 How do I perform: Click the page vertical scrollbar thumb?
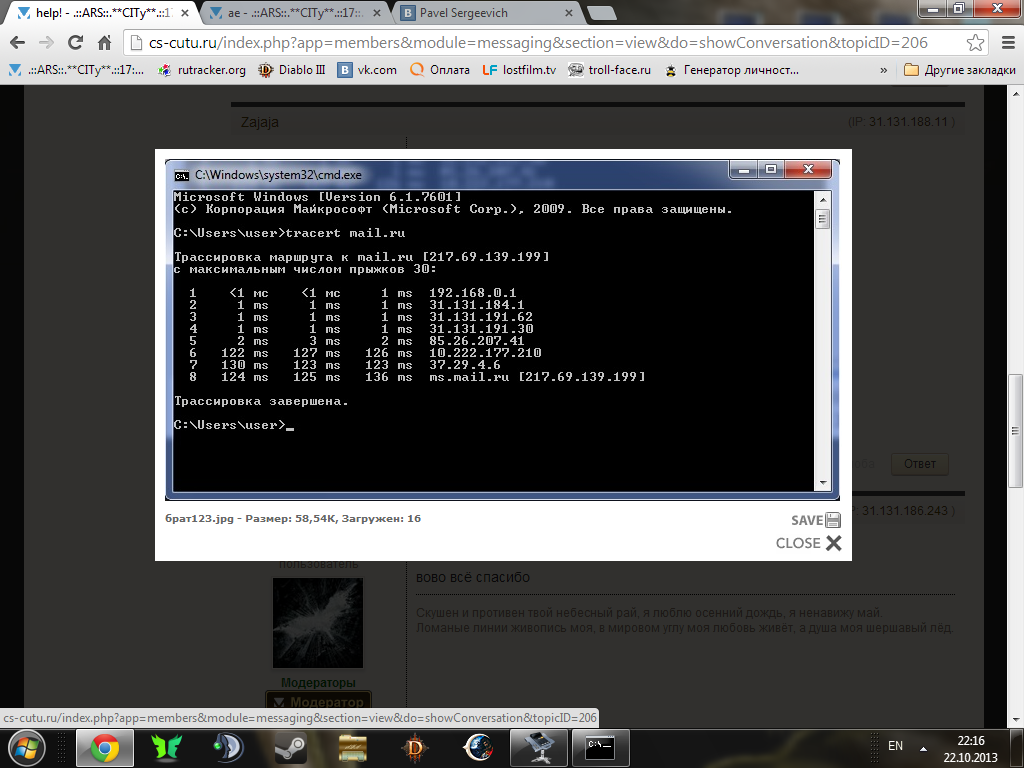point(1016,431)
